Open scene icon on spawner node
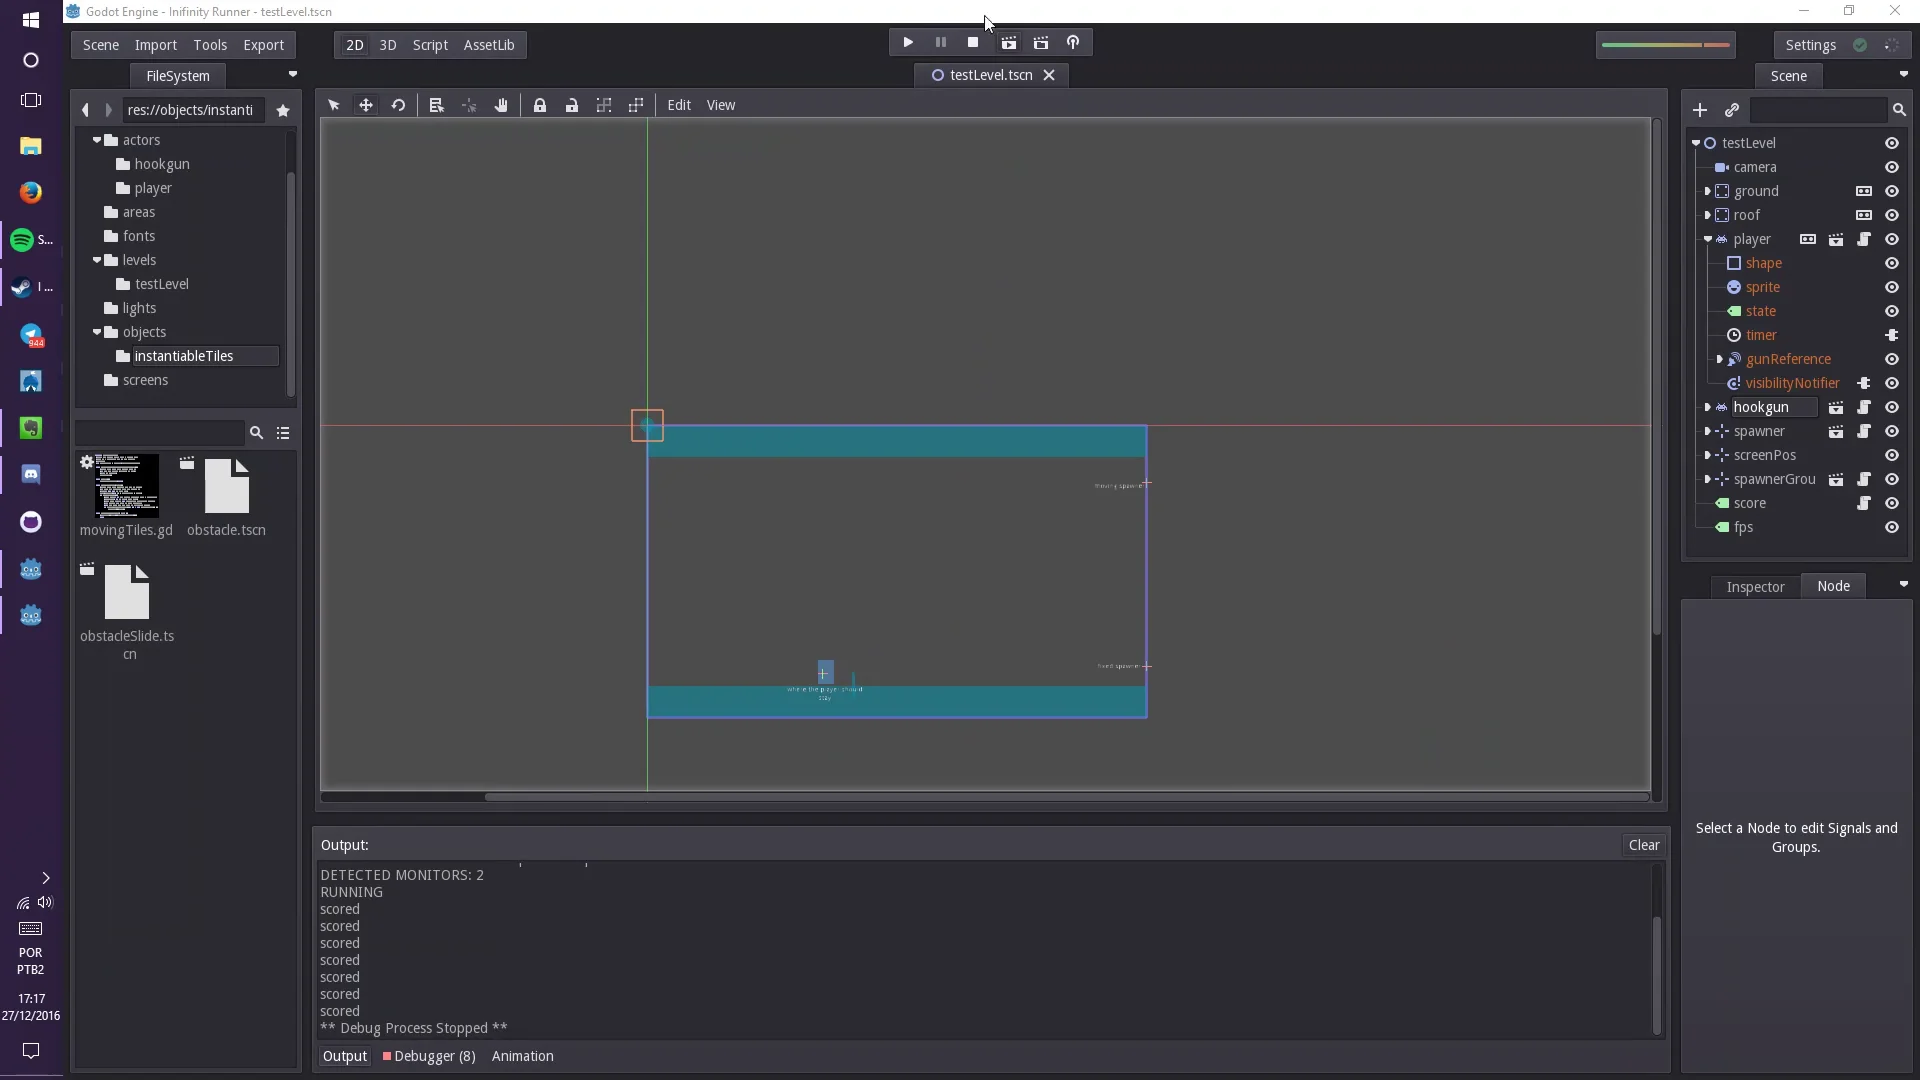The image size is (1920, 1080). click(1836, 431)
